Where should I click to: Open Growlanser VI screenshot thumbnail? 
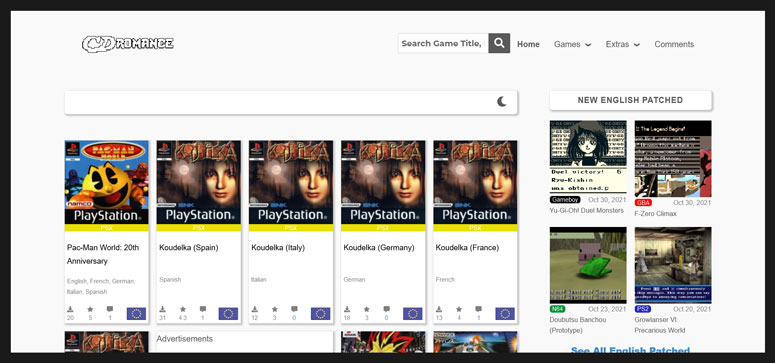coord(673,265)
